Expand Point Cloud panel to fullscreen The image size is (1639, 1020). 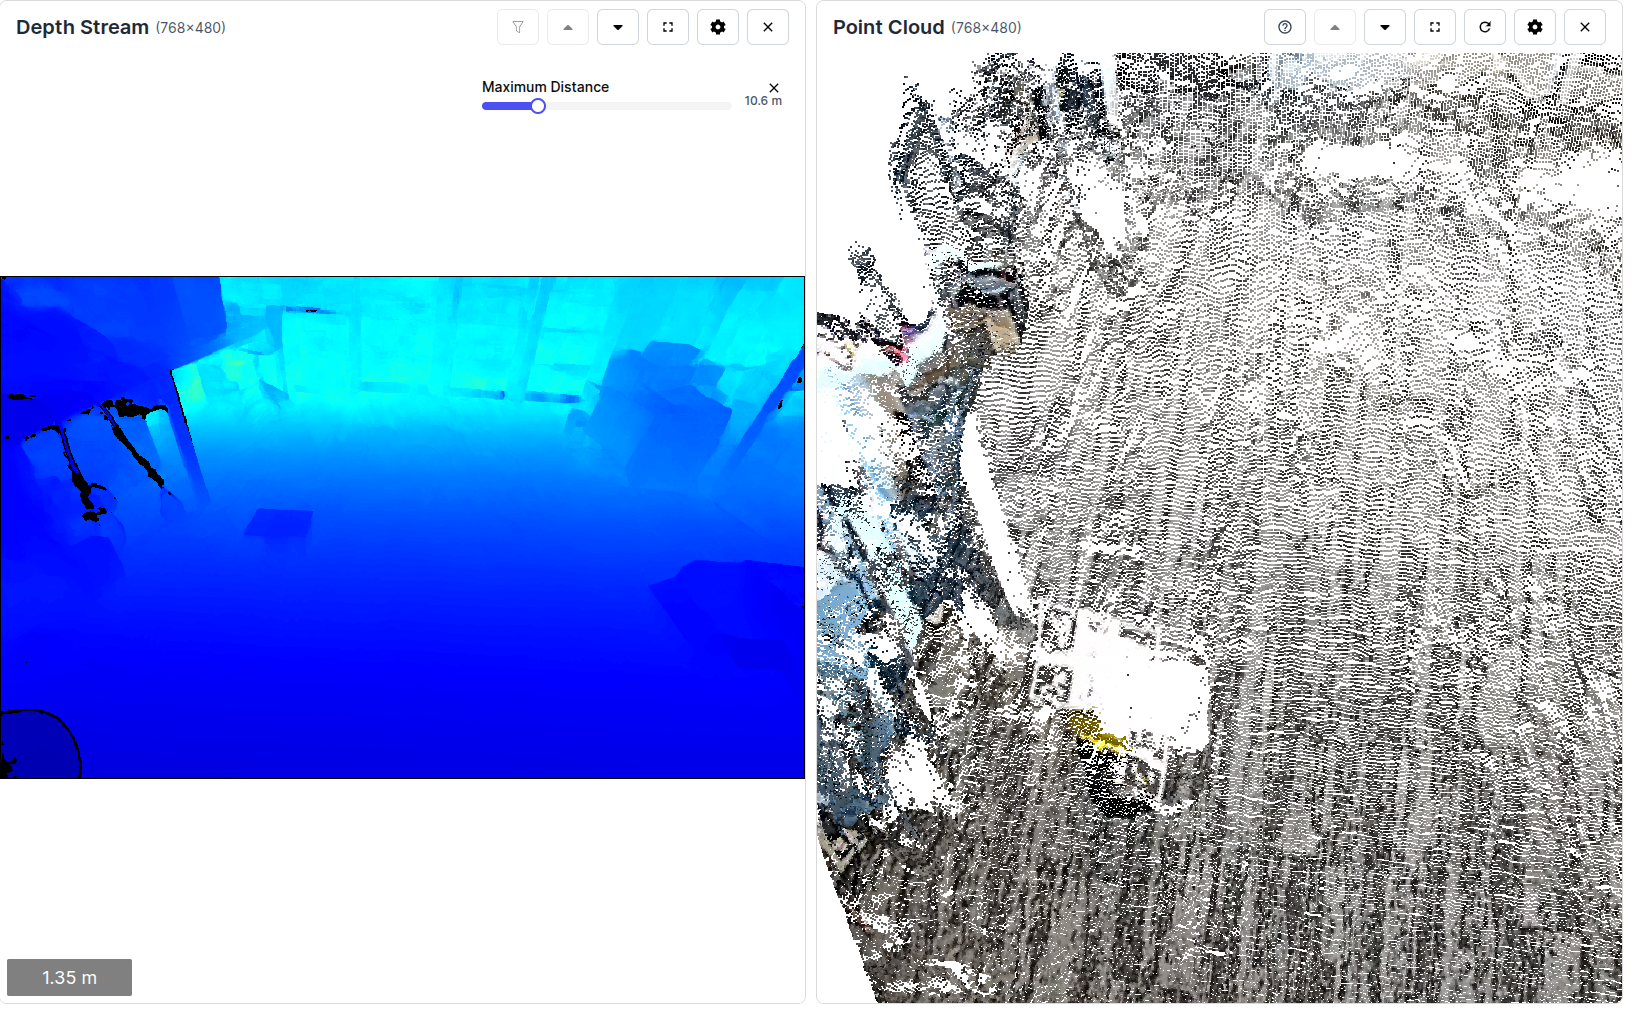tap(1435, 27)
